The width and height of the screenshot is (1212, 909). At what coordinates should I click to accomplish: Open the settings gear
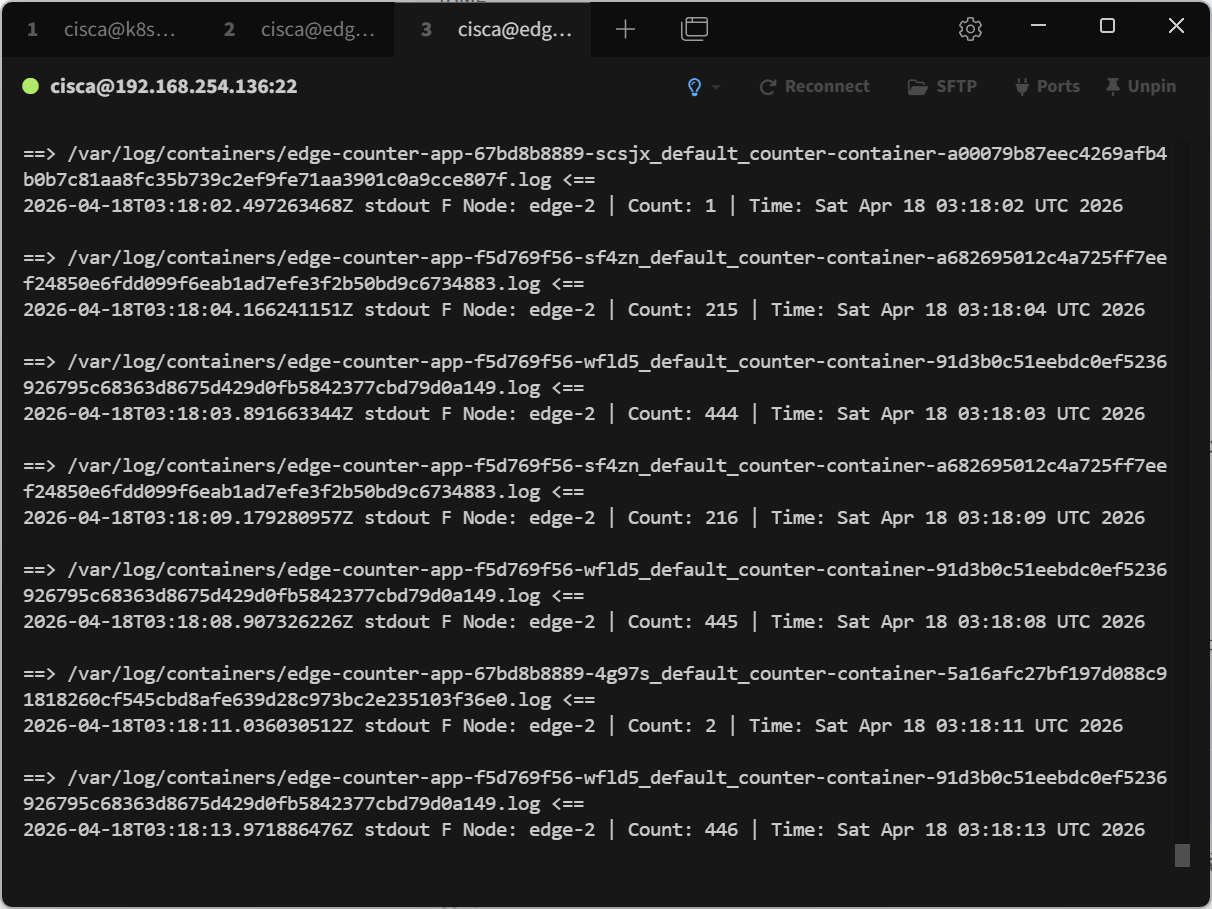click(969, 30)
